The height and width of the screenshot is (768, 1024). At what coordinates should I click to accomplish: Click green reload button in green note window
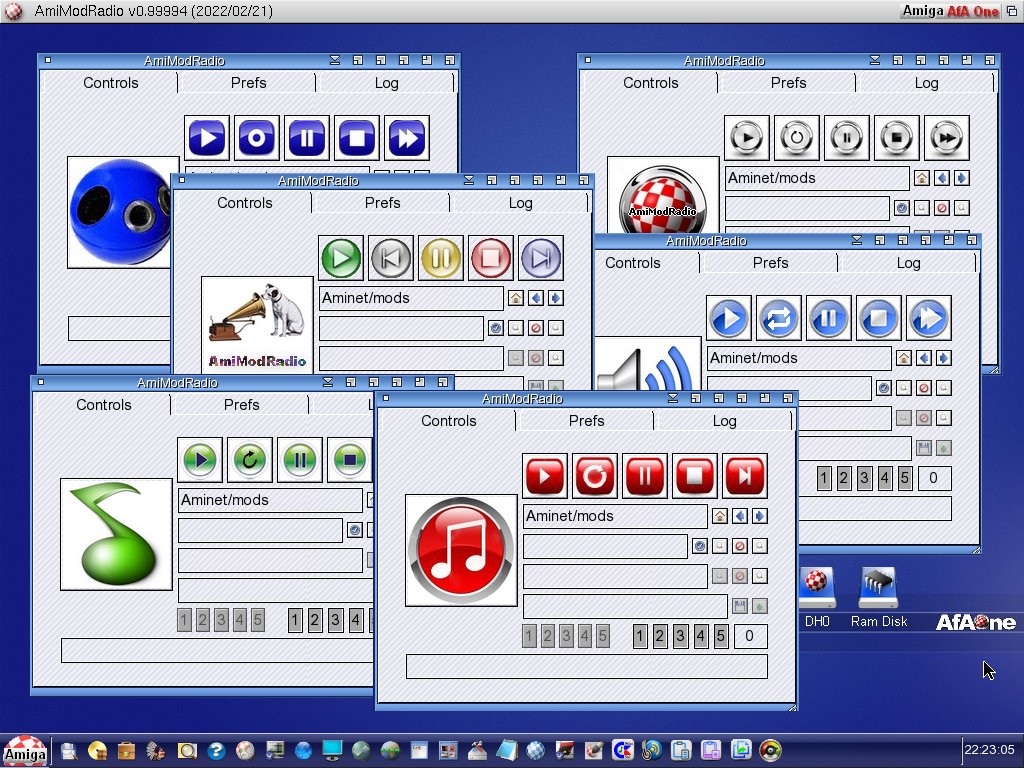250,460
